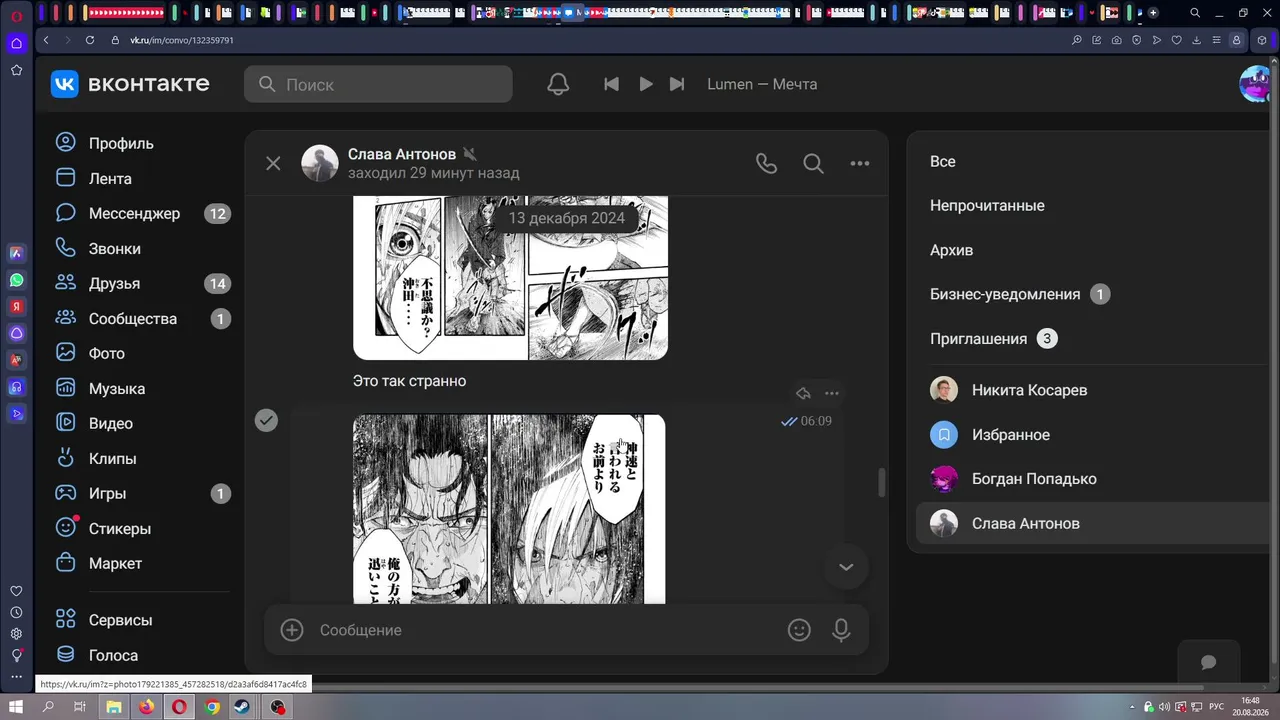The height and width of the screenshot is (720, 1280).
Task: Reload the page in Opera
Action: 89,40
